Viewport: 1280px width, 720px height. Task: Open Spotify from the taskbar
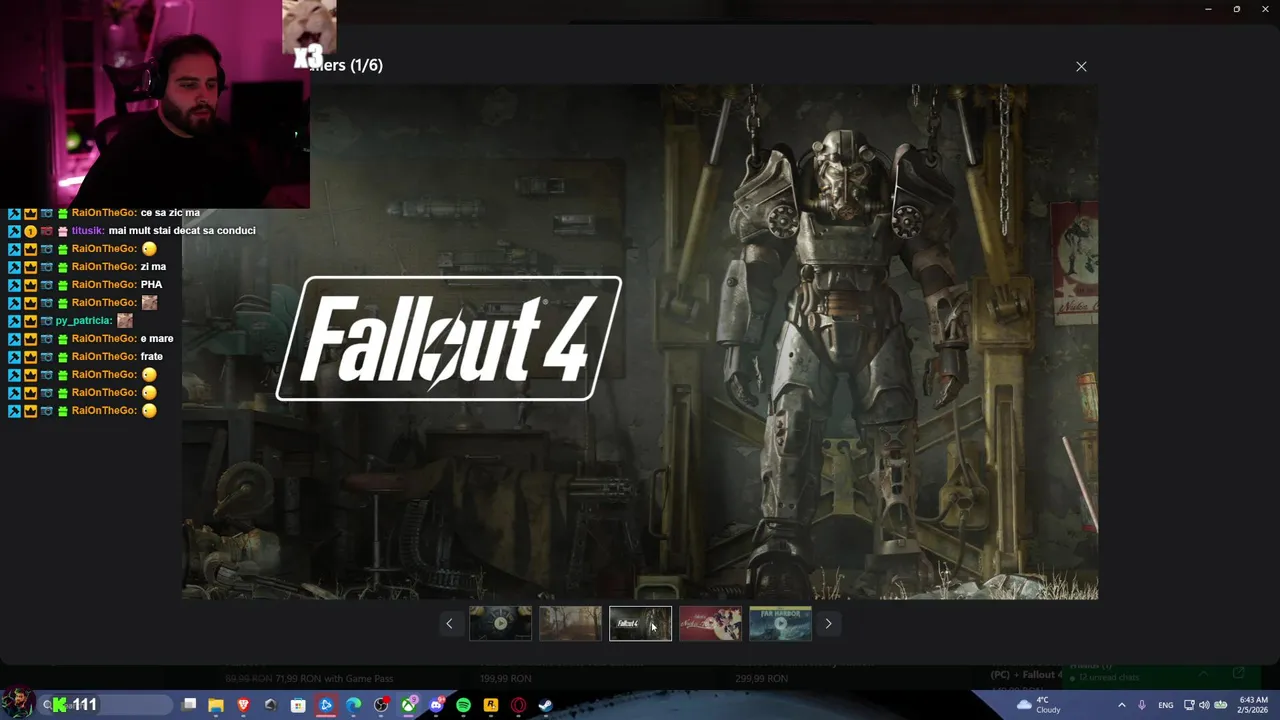click(x=463, y=705)
